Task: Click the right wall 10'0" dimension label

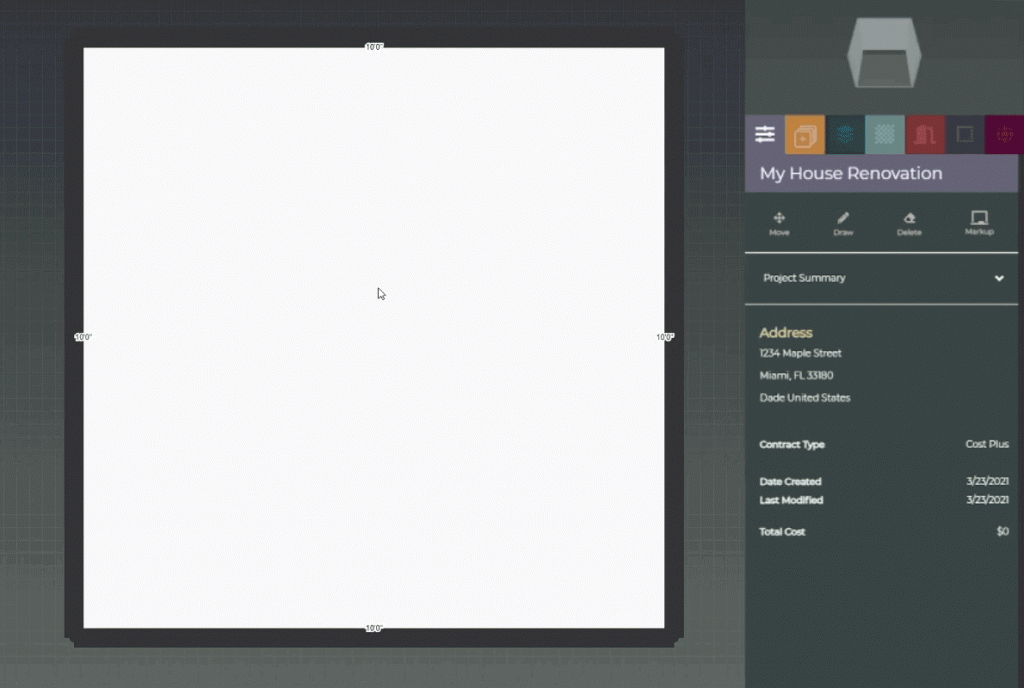Action: pos(665,337)
